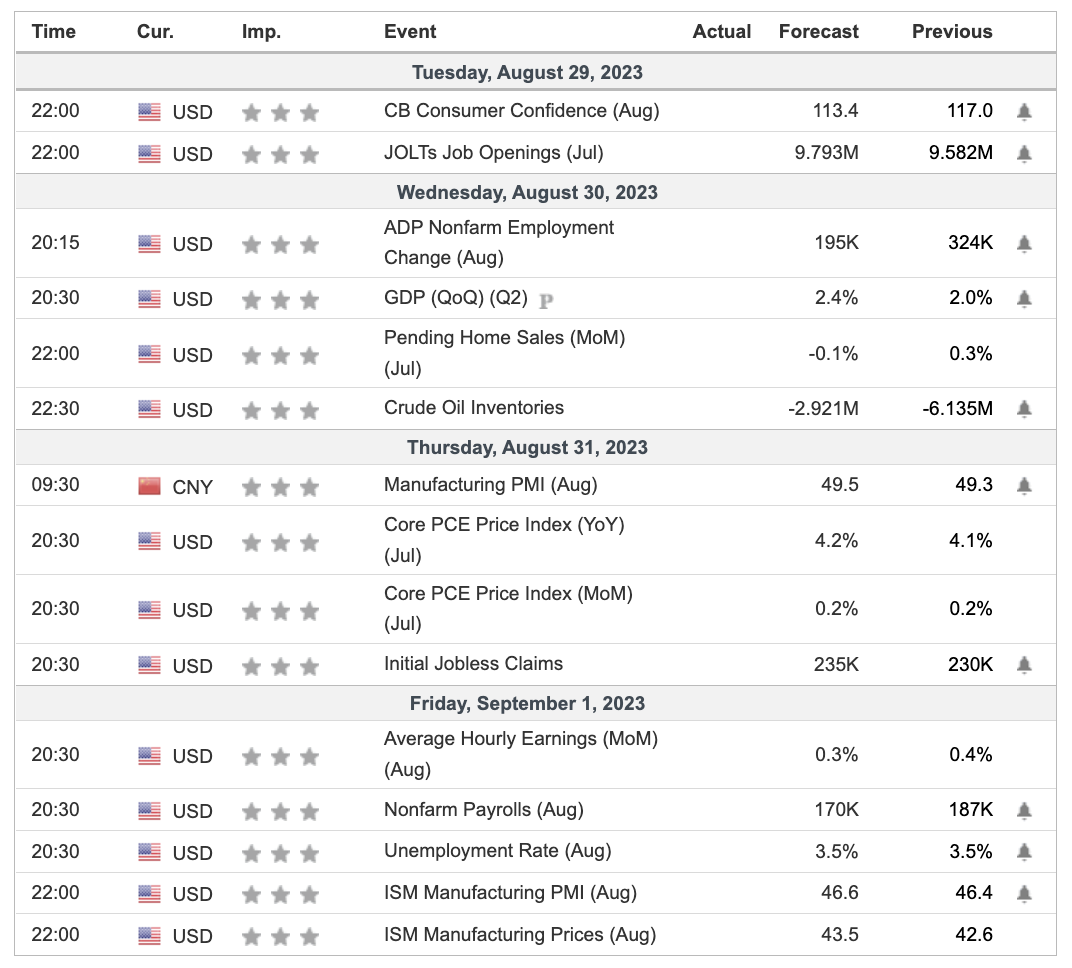Click bell icon for China Manufacturing PMI

coord(1024,486)
